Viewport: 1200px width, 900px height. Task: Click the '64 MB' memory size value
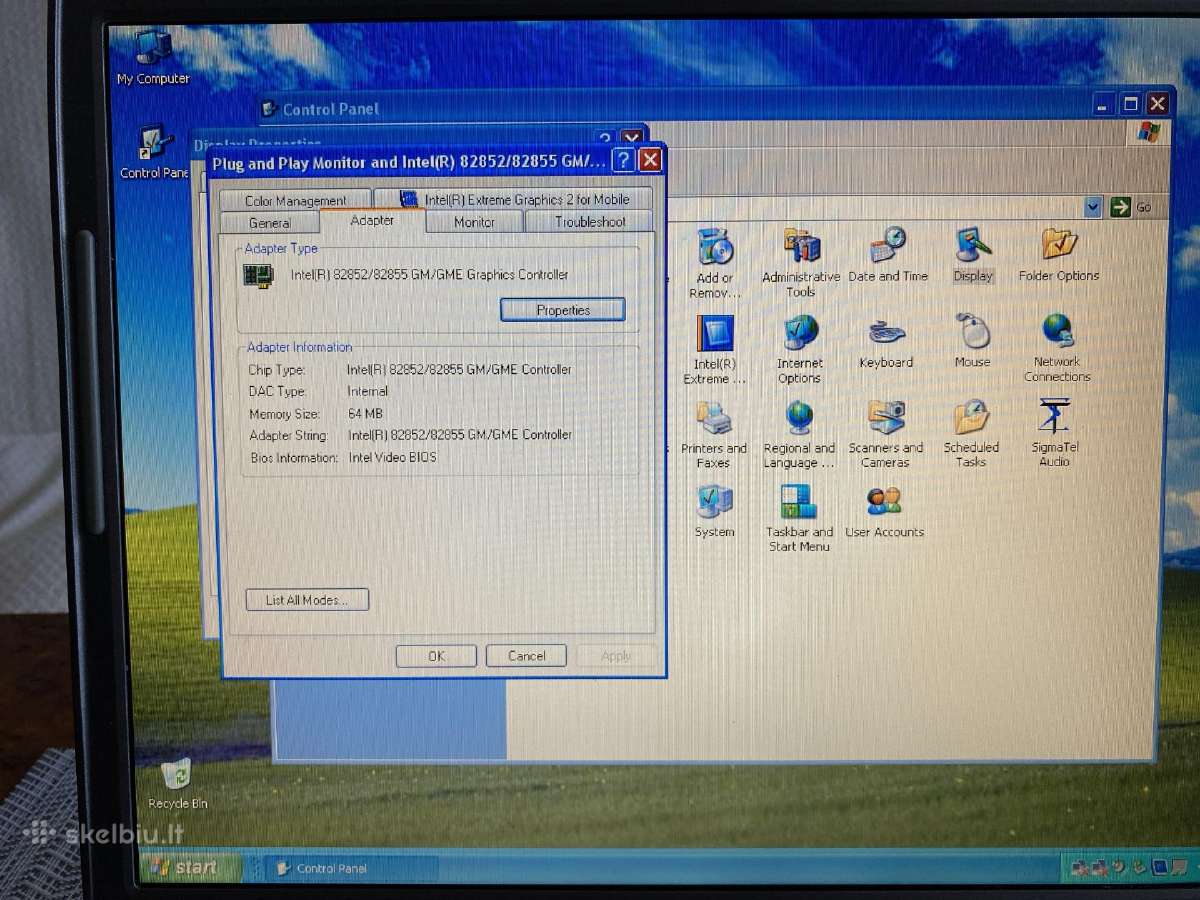click(365, 413)
